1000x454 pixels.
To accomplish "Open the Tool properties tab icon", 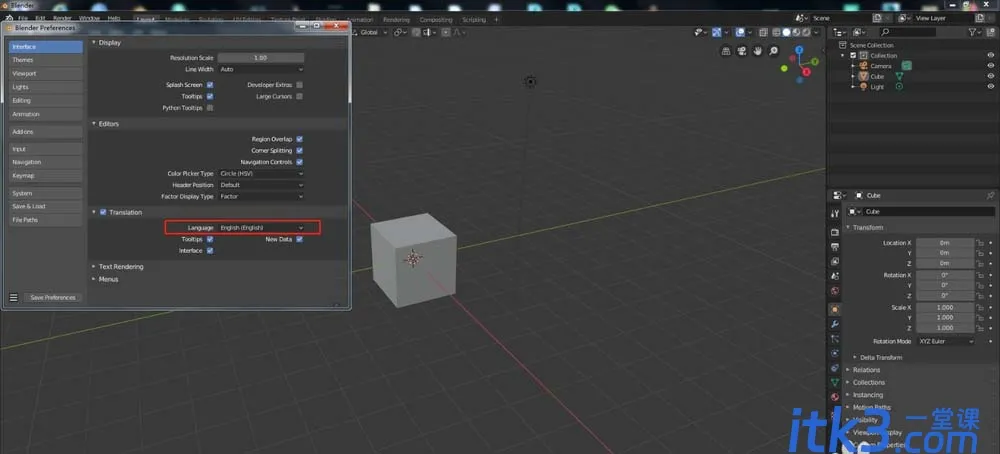I will (835, 214).
